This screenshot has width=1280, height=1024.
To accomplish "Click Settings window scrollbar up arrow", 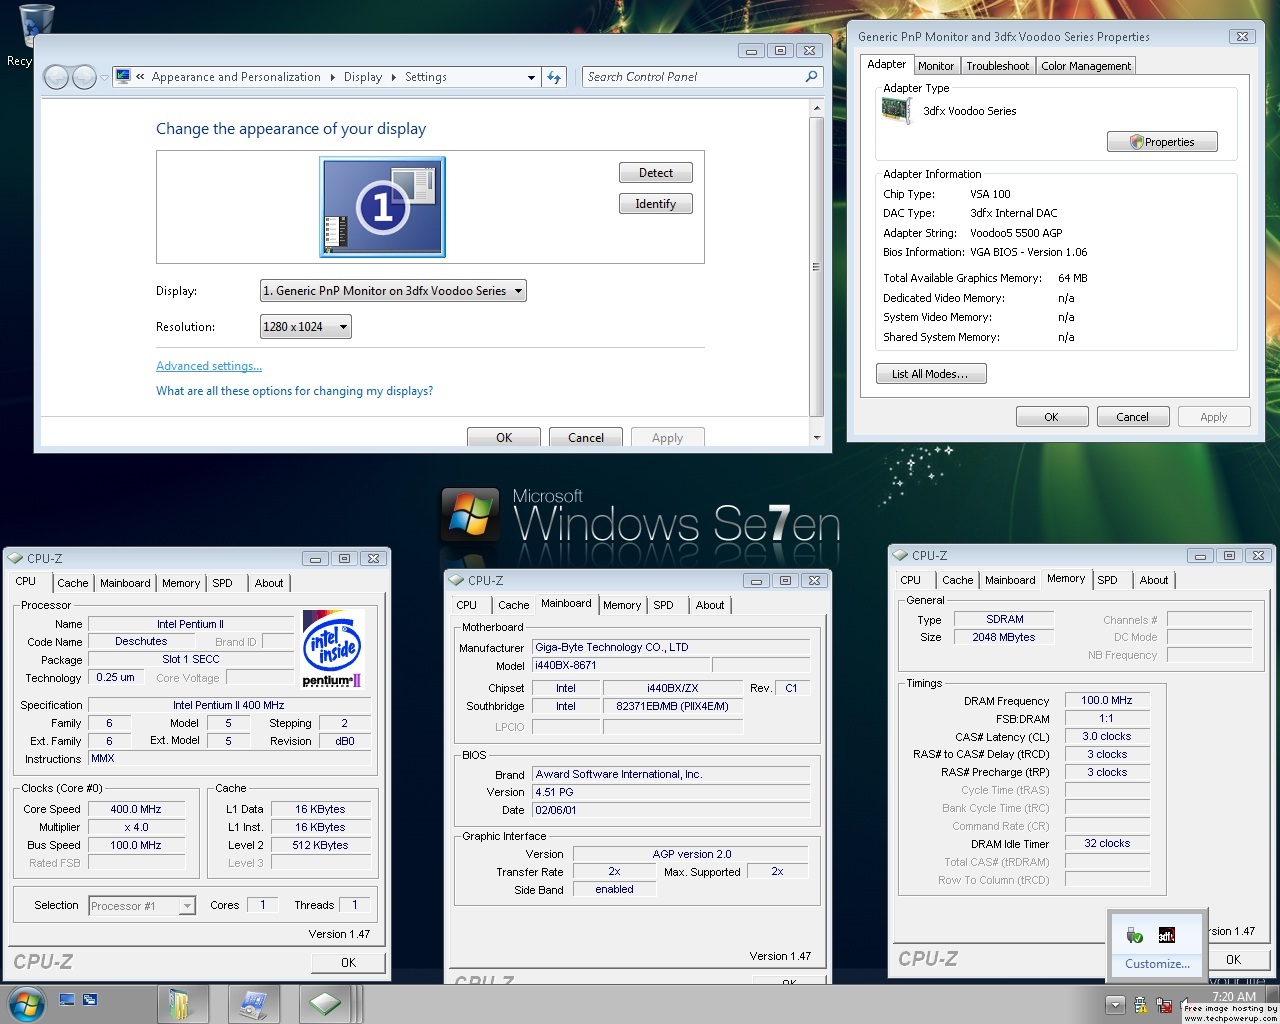I will tap(816, 108).
